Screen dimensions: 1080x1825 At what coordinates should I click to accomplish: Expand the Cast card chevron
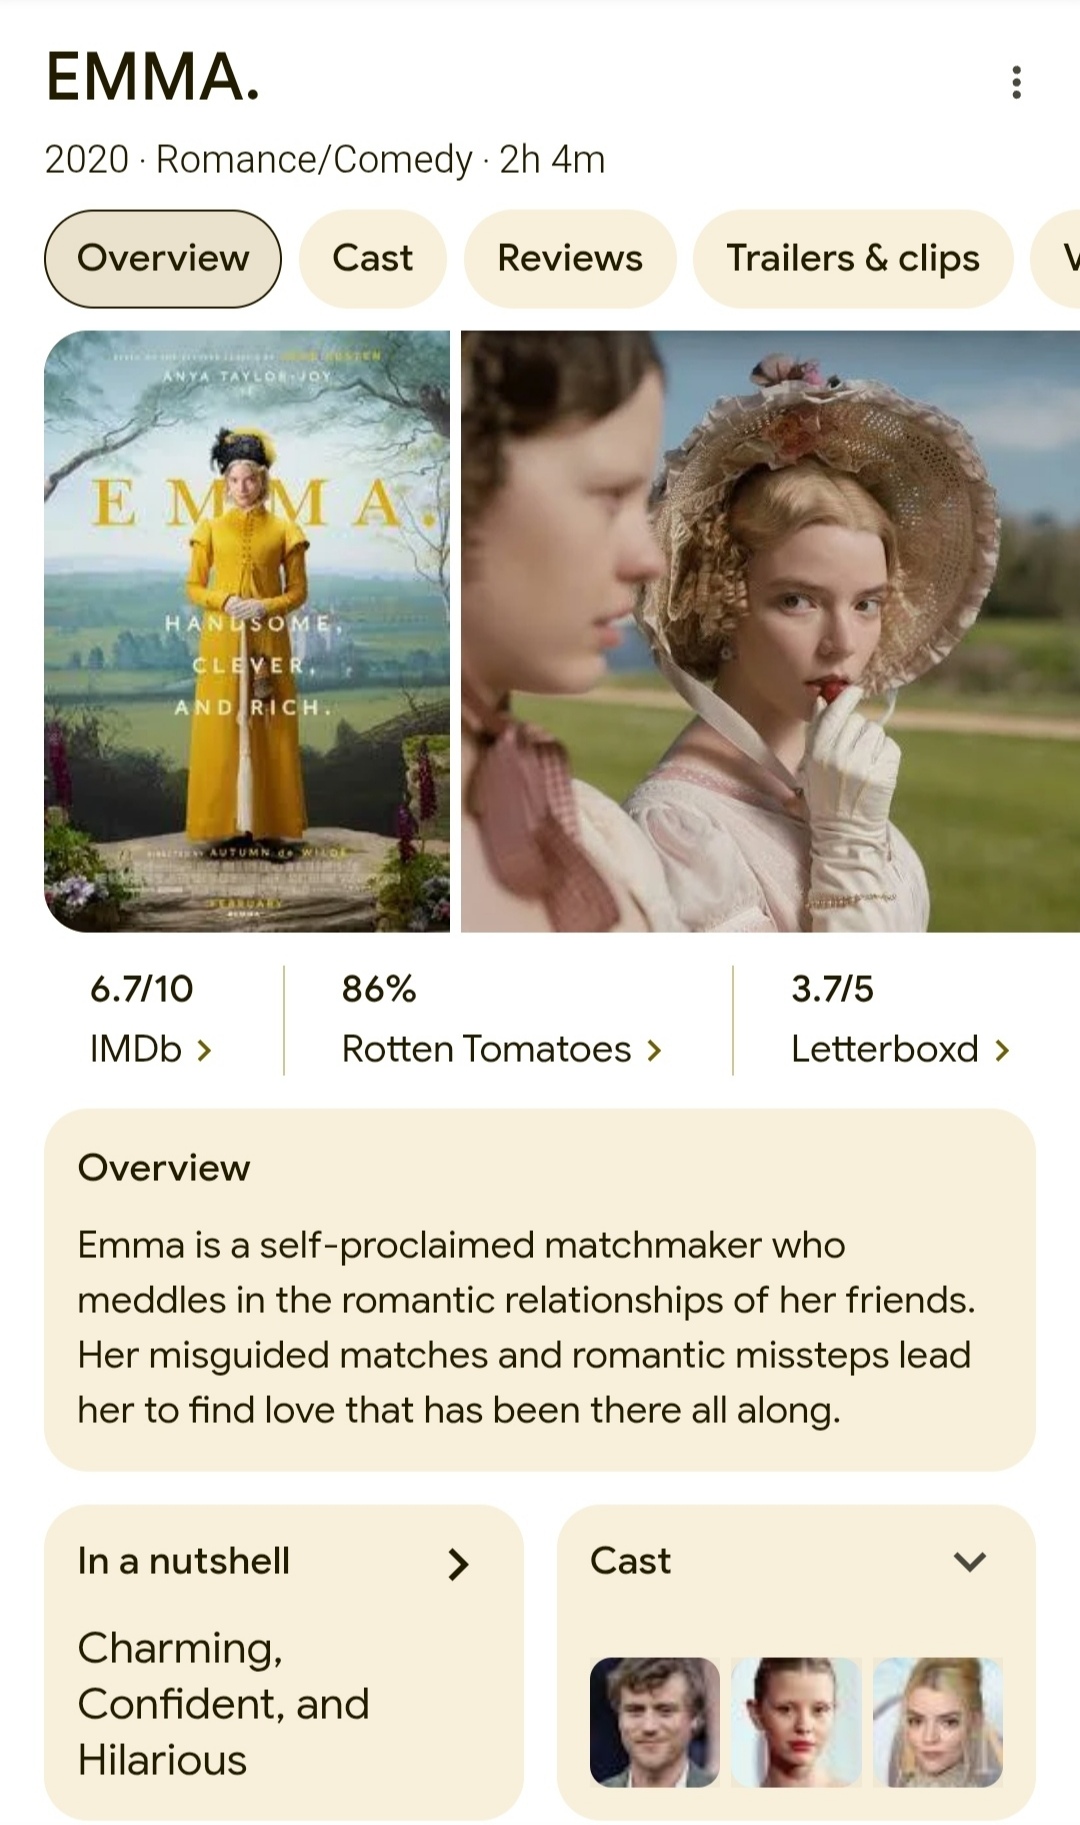(x=970, y=1561)
